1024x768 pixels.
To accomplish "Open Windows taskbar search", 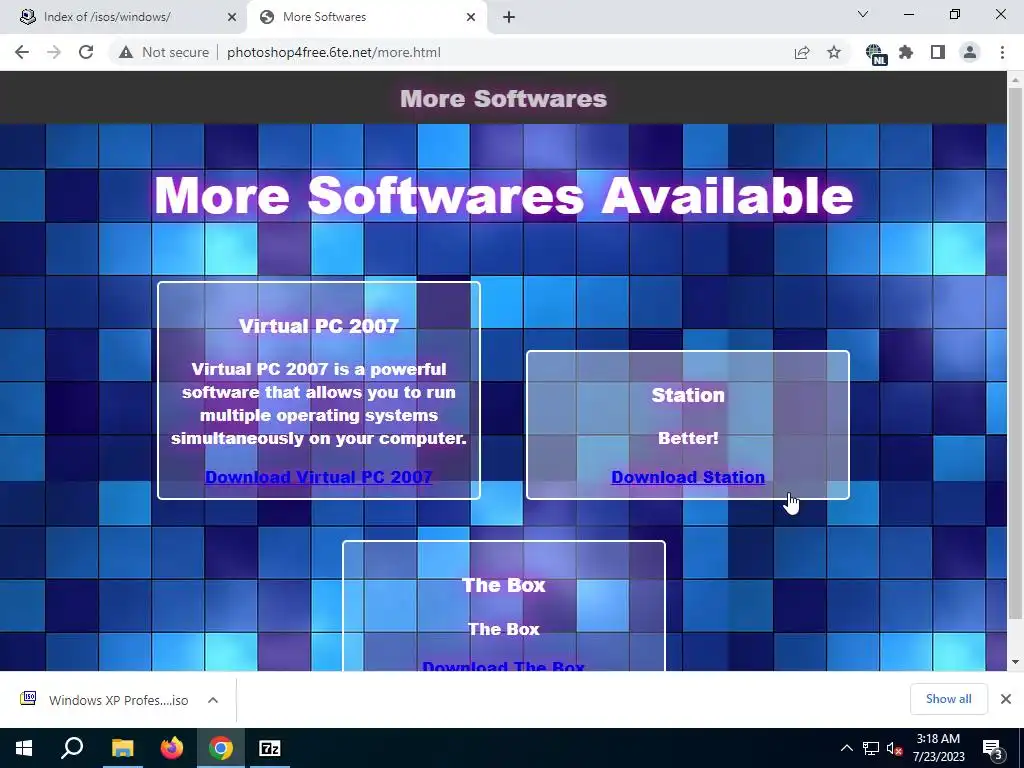I will 72,748.
